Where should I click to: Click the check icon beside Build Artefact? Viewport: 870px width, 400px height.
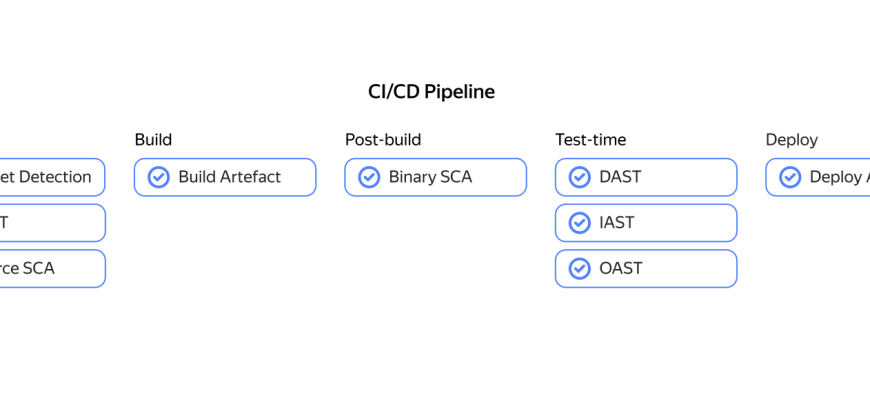[158, 177]
